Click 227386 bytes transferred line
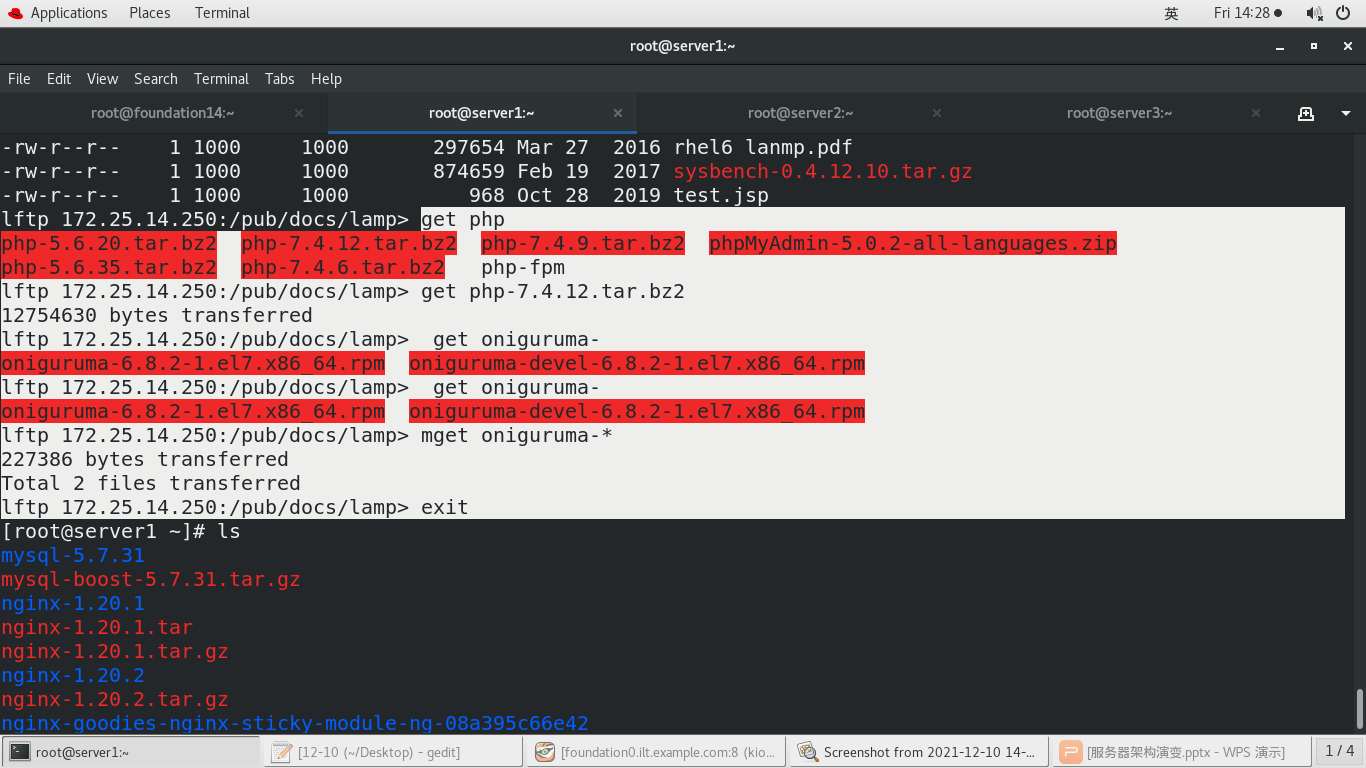 pos(145,459)
